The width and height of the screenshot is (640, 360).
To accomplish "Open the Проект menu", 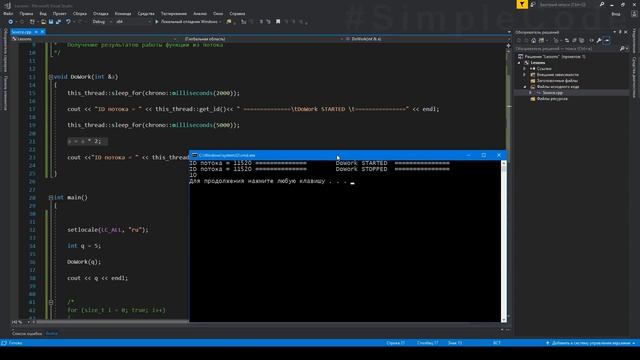I will 60,13.
